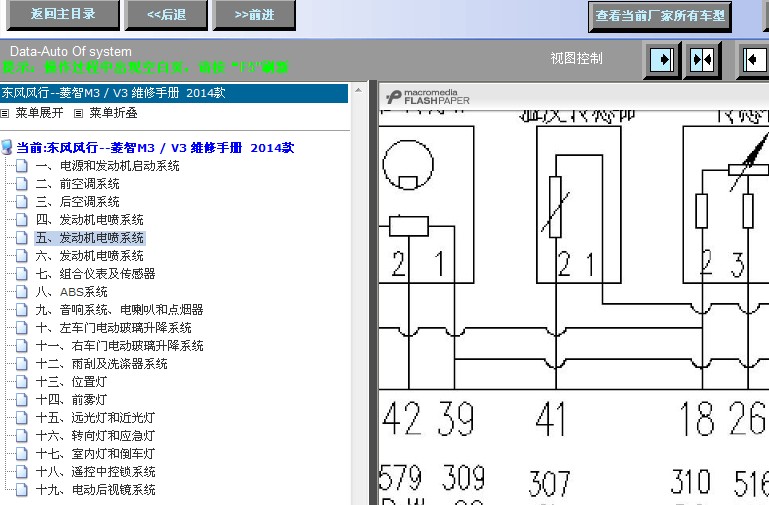This screenshot has width=769, height=505.
Task: Open 十八、遥控中控锁系统
Action: coord(96,472)
